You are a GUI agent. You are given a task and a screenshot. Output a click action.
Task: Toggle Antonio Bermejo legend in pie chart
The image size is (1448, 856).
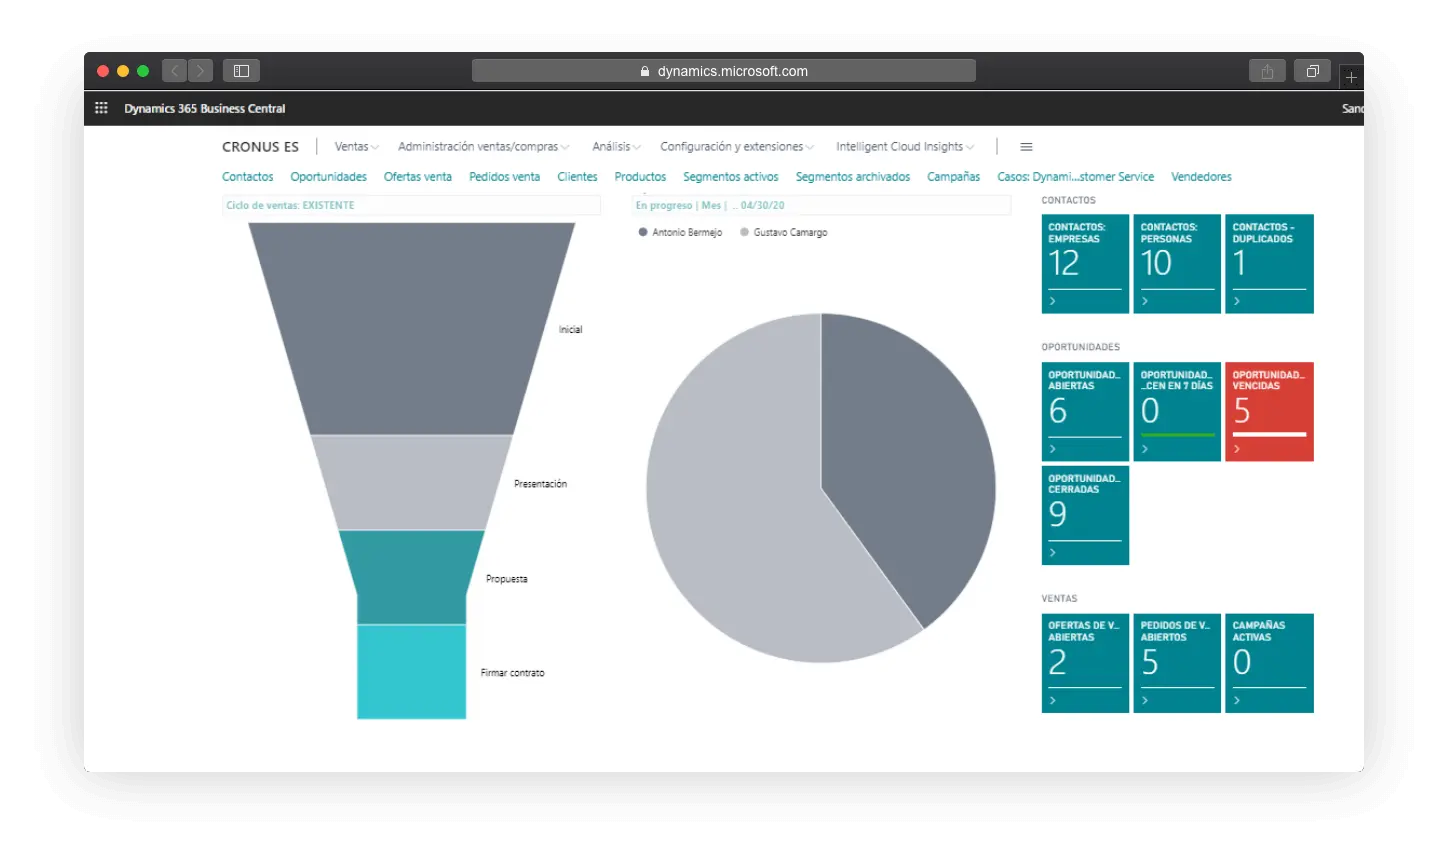tap(680, 232)
